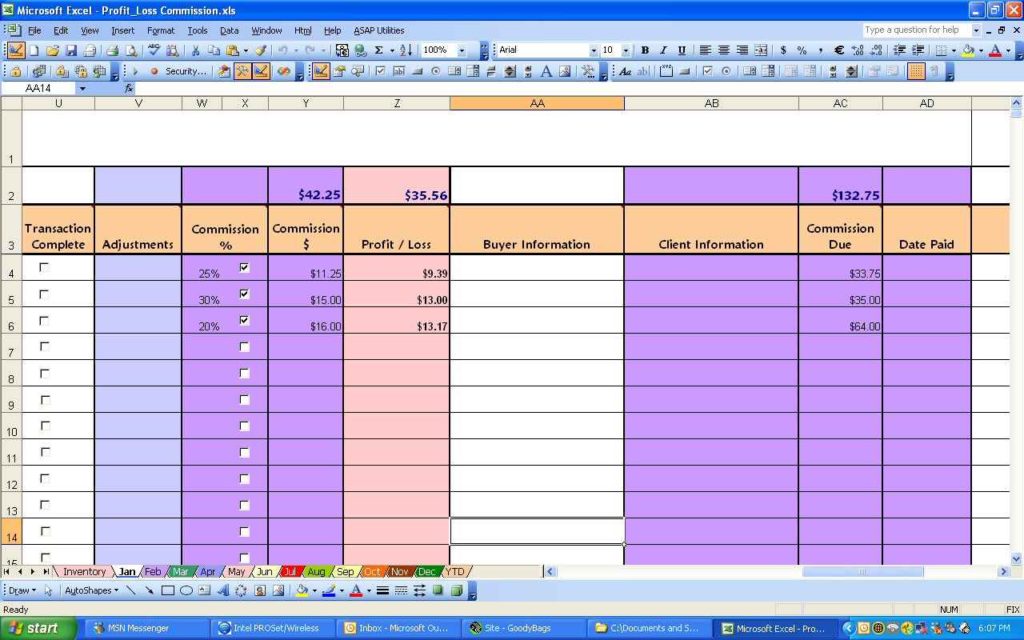Click the horizontal scrollbar right arrow
This screenshot has height=640, width=1024.
(x=1003, y=571)
